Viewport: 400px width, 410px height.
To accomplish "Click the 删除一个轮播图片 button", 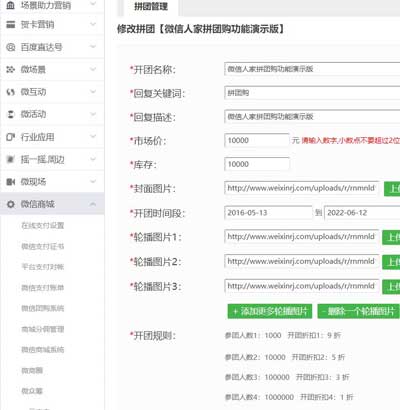I will pyautogui.click(x=358, y=311).
